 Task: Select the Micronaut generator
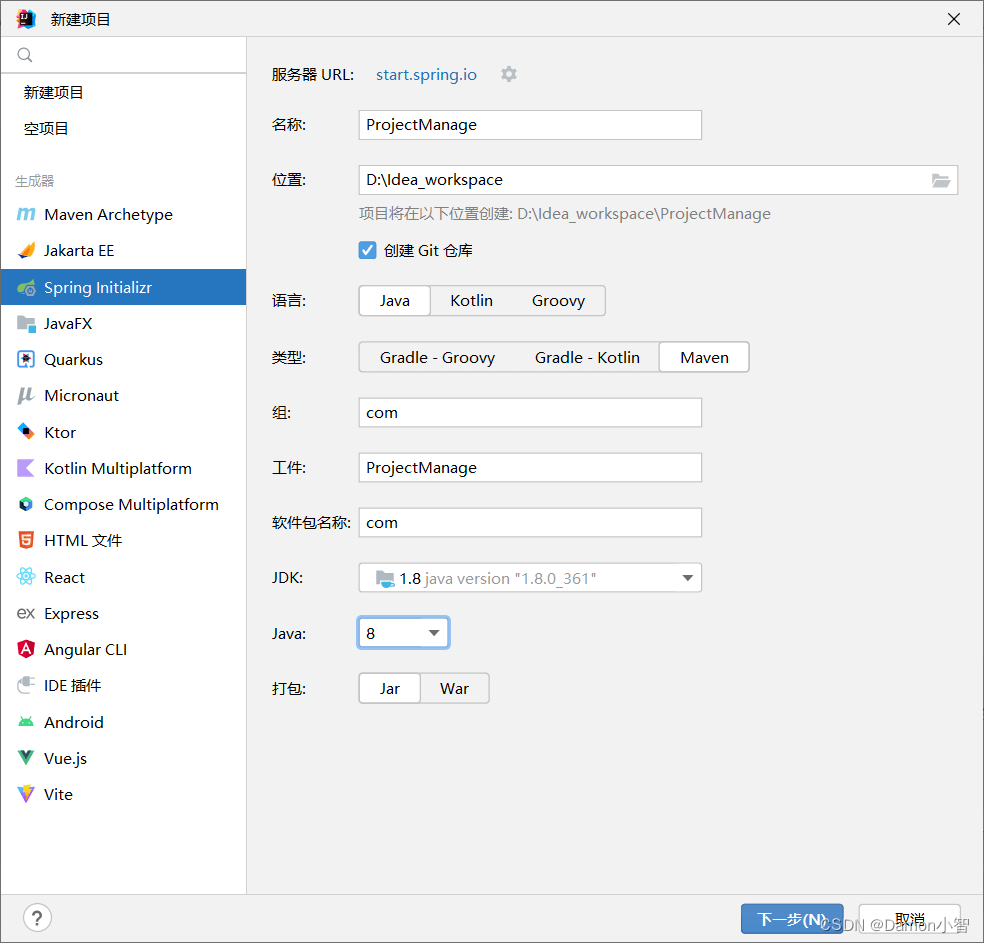coord(81,395)
